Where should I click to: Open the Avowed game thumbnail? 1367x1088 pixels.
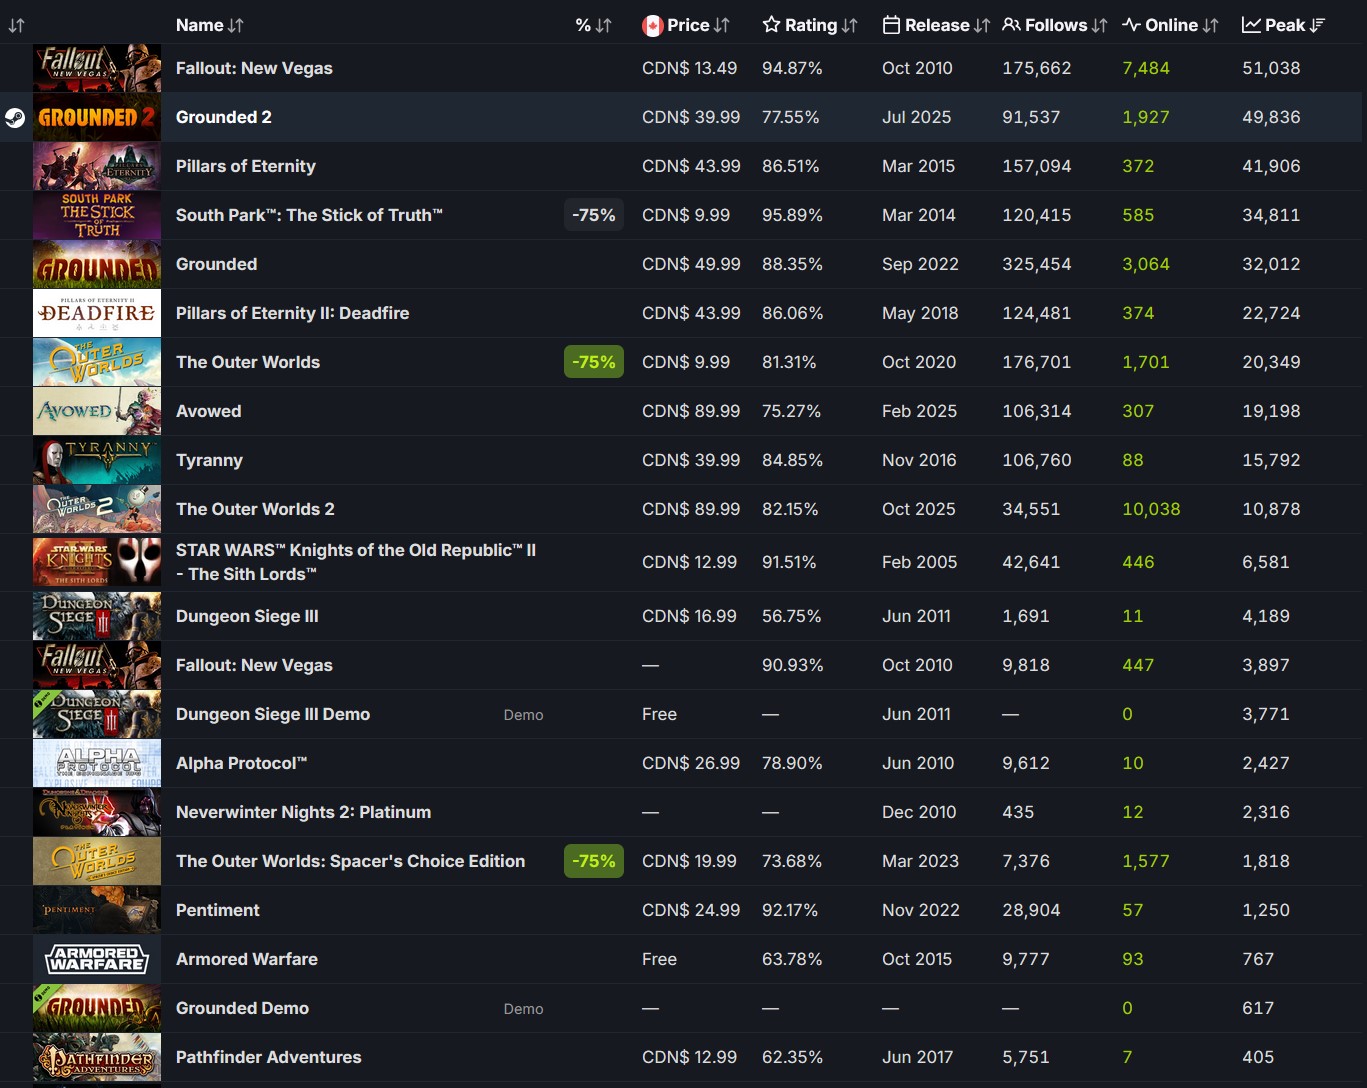(x=97, y=411)
